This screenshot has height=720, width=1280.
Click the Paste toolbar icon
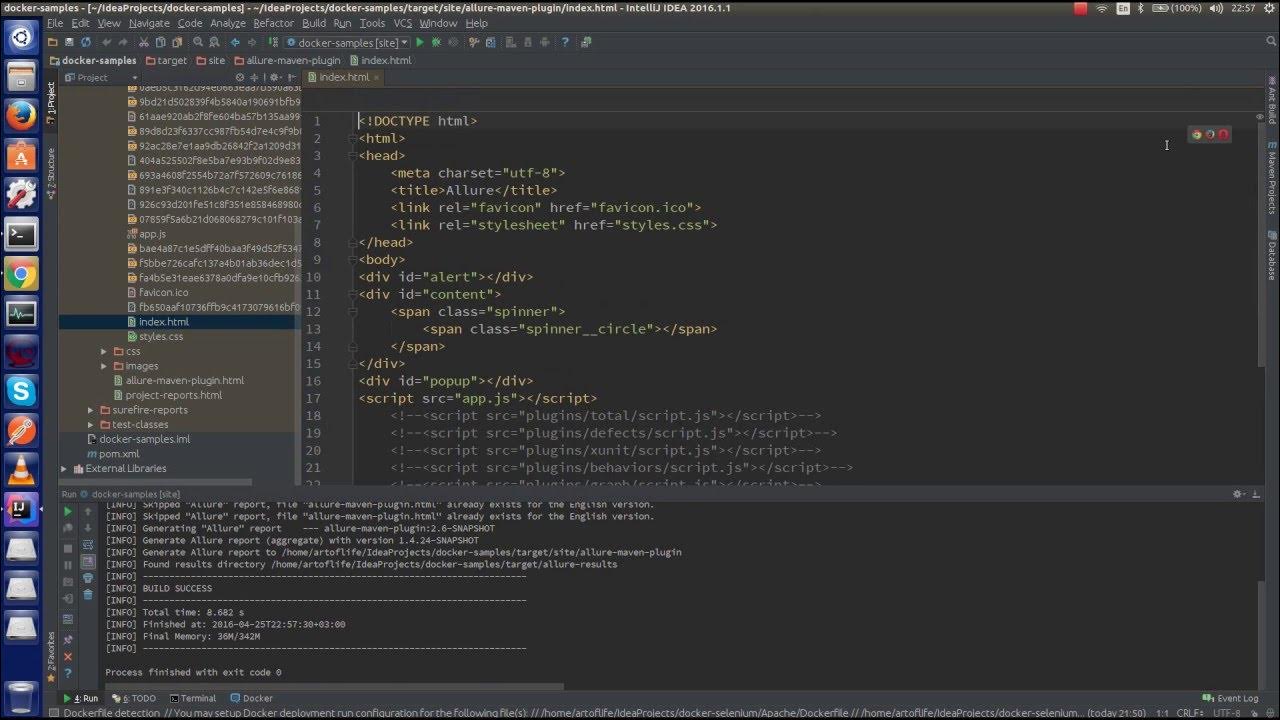coord(177,43)
